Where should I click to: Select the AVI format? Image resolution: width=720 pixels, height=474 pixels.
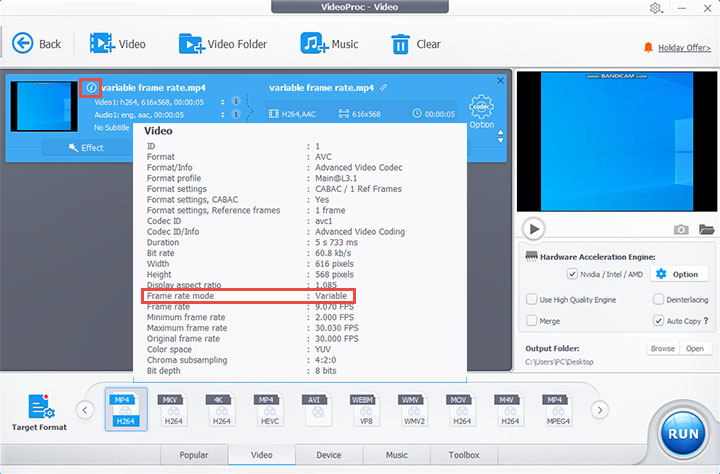click(x=317, y=409)
